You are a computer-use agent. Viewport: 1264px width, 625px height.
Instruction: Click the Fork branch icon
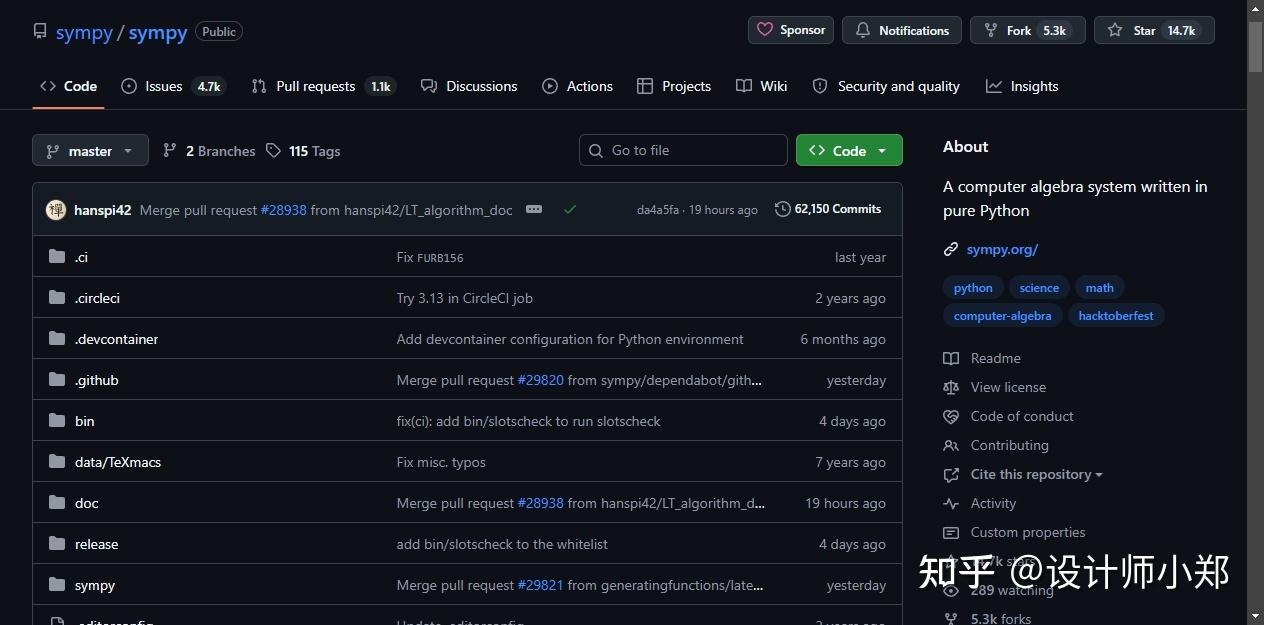[991, 31]
